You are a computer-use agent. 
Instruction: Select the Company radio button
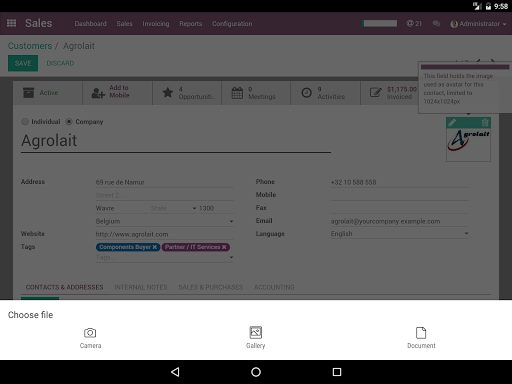(69, 122)
